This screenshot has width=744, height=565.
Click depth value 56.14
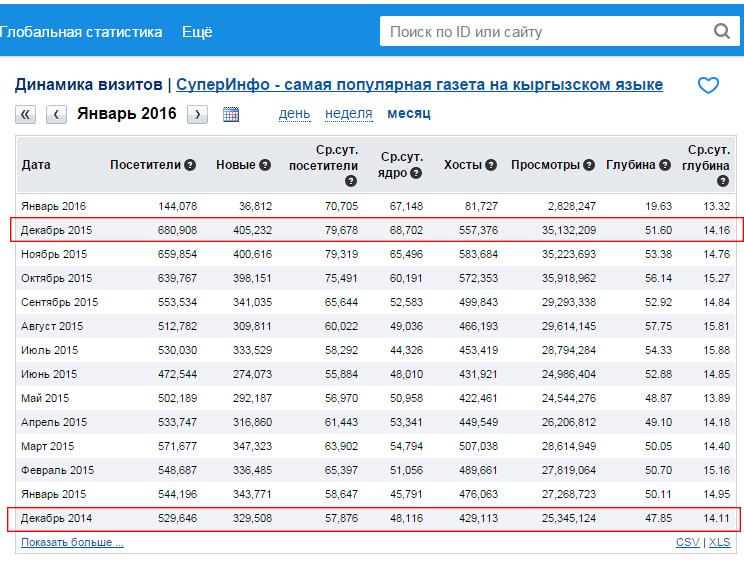coord(658,278)
